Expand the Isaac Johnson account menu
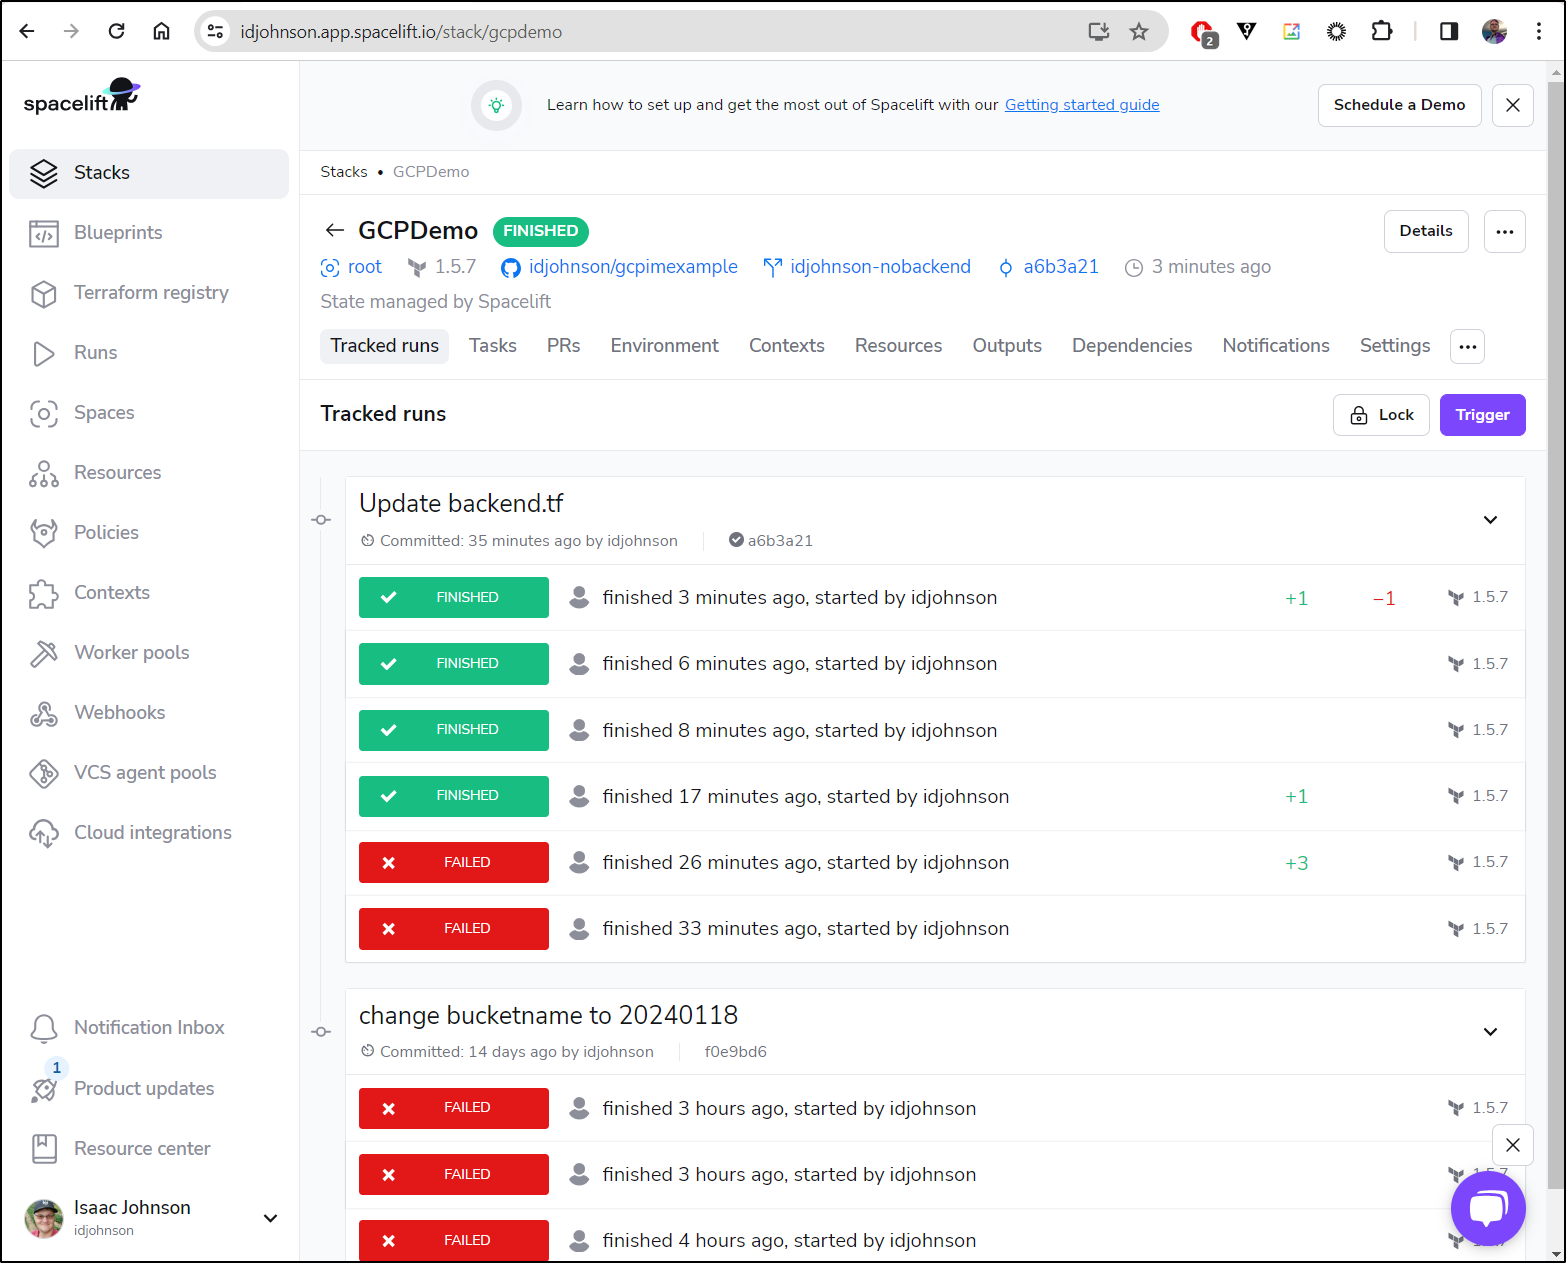Screen dimensions: 1566x1263 tap(270, 1218)
